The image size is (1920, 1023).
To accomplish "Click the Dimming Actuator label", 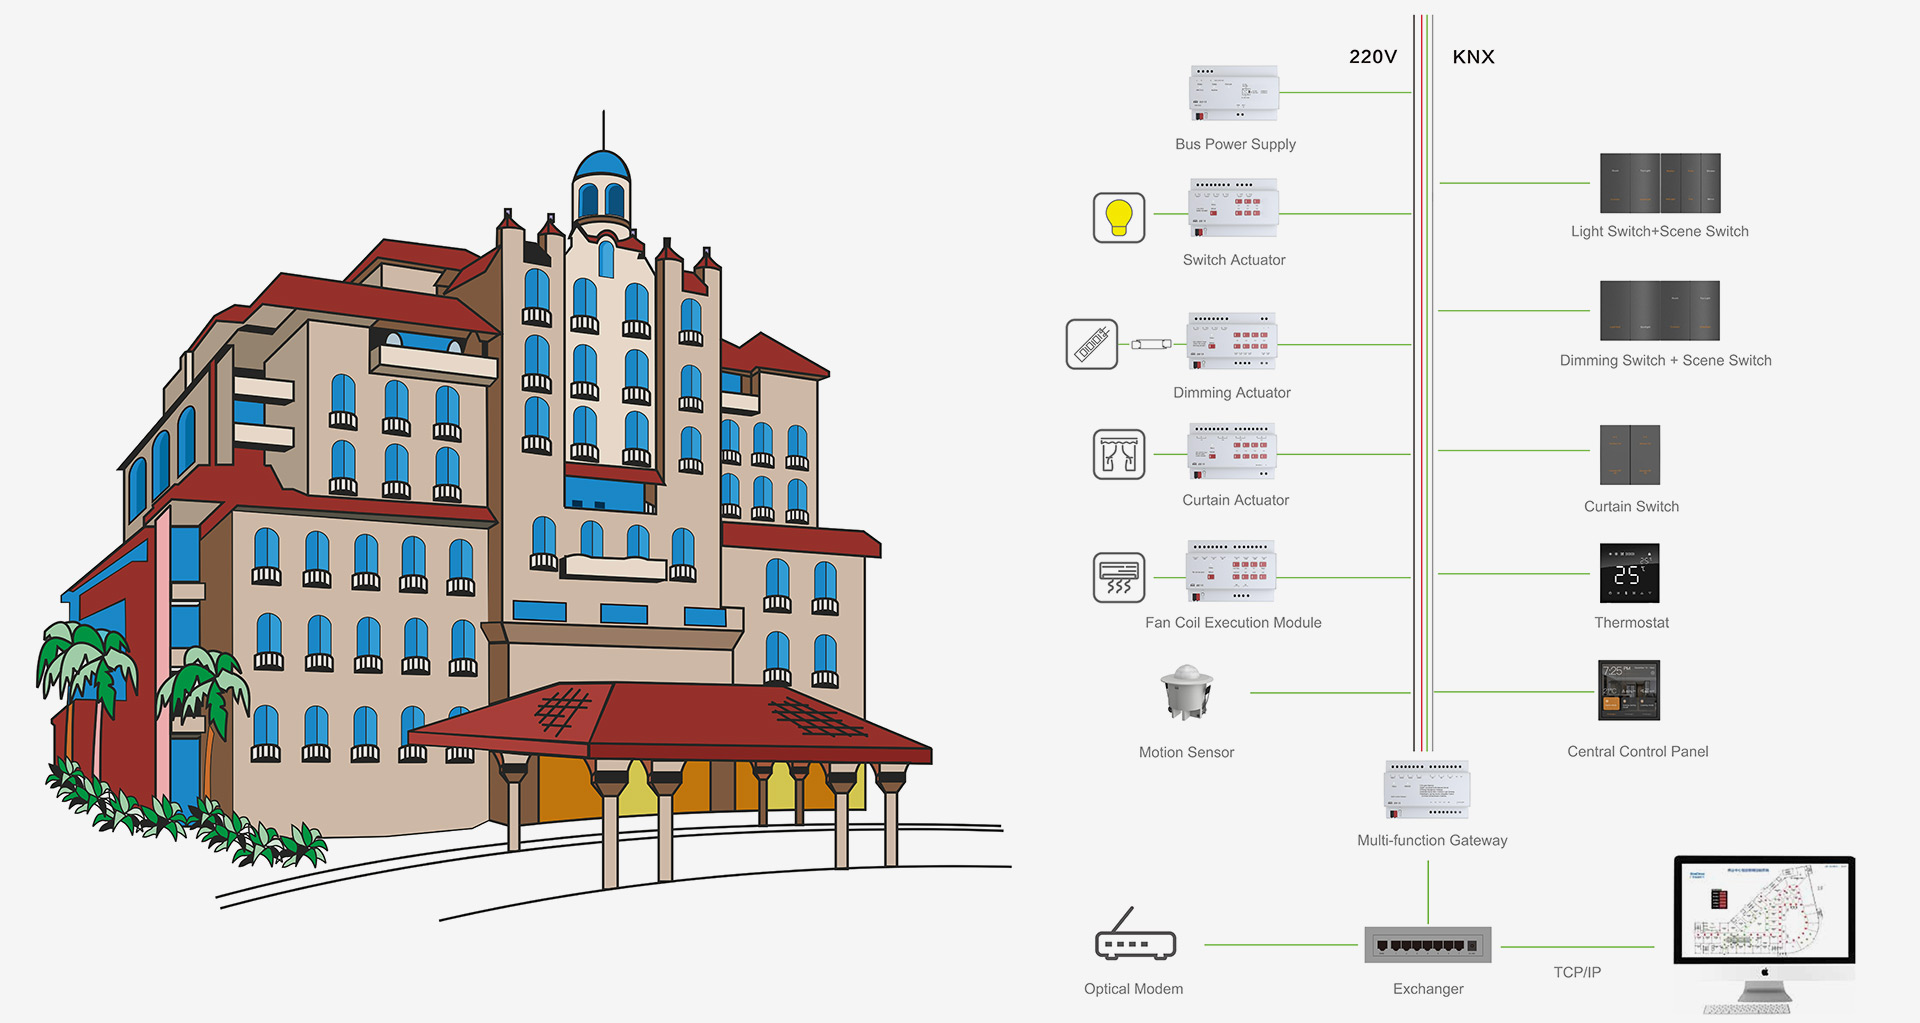I will point(1232,393).
